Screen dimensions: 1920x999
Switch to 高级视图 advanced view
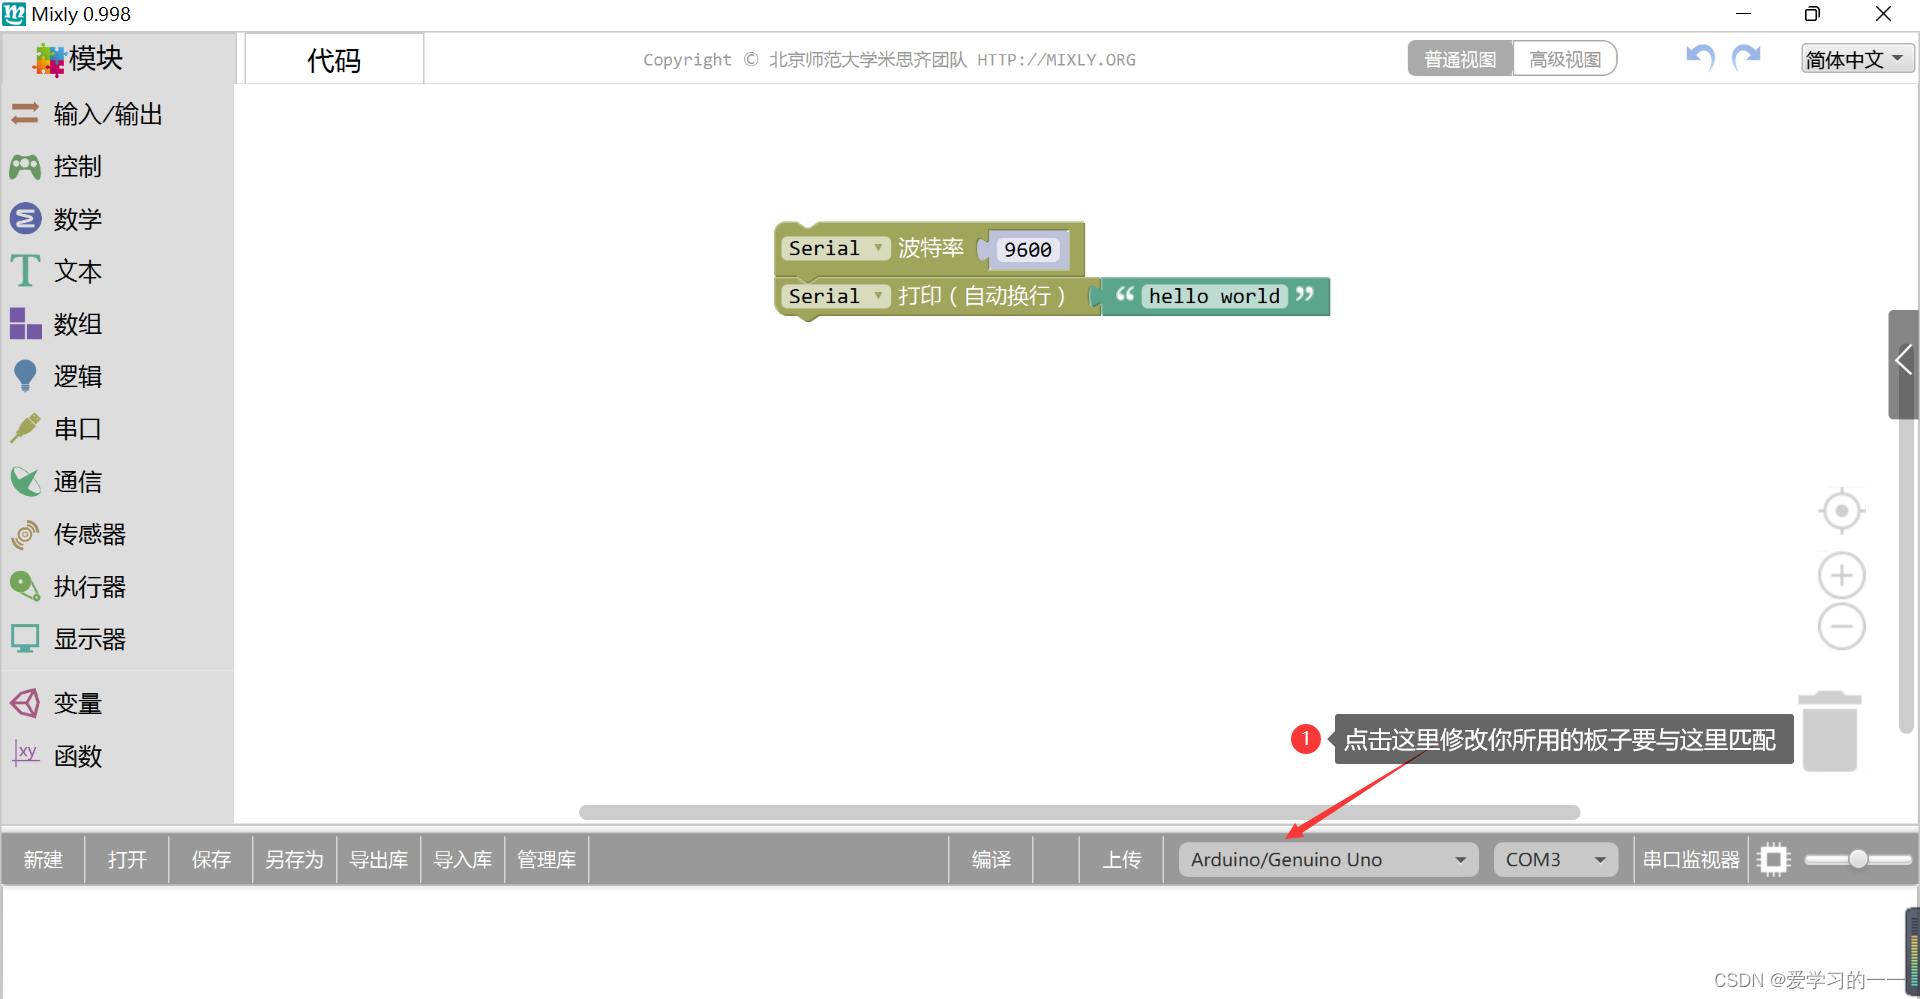click(1564, 58)
